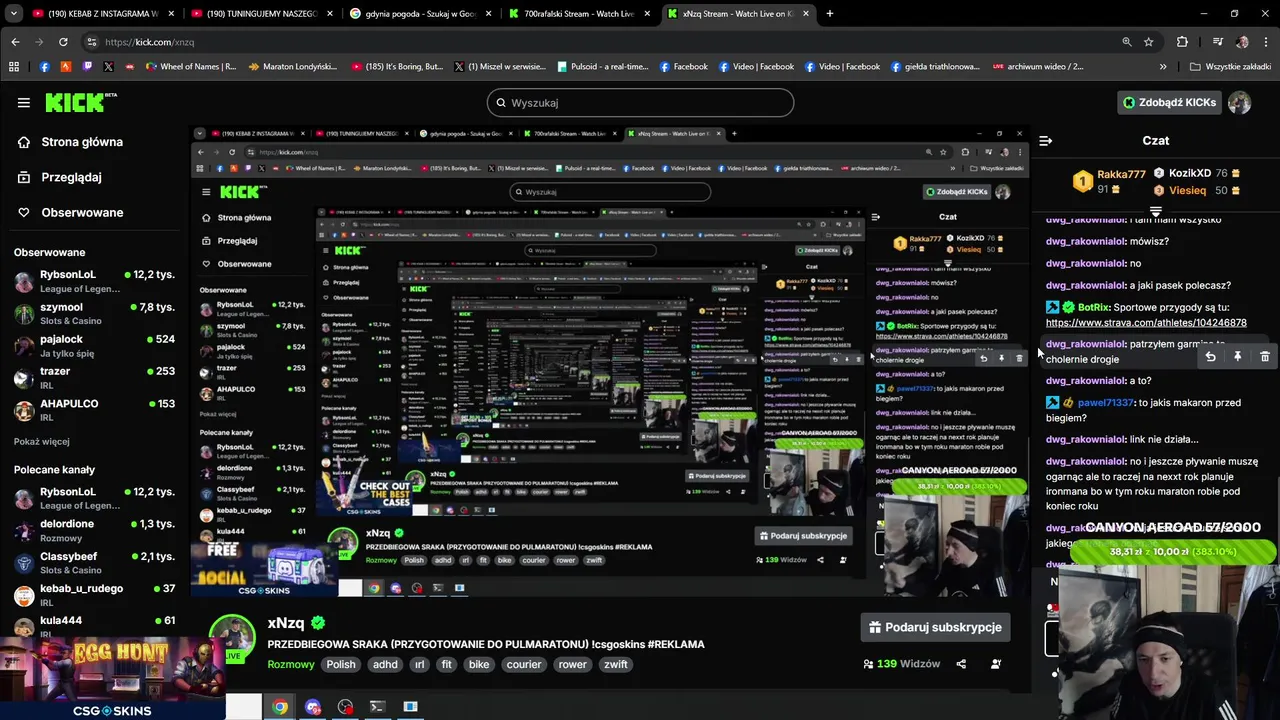Select the xNzq Stream browser tab
Screen dimensions: 1280x720
(738, 14)
